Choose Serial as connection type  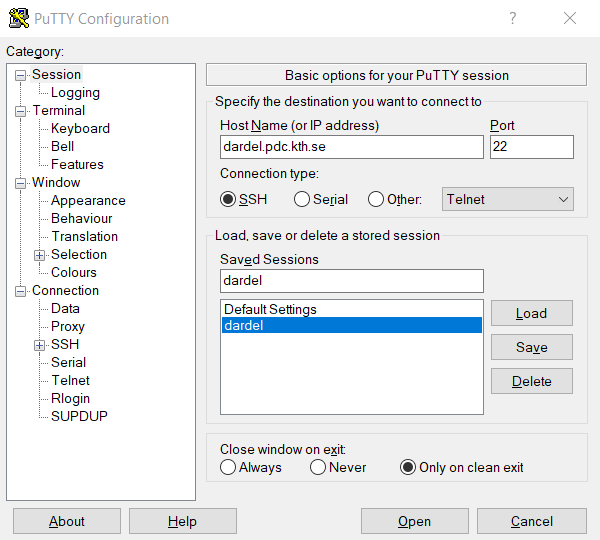(x=302, y=199)
